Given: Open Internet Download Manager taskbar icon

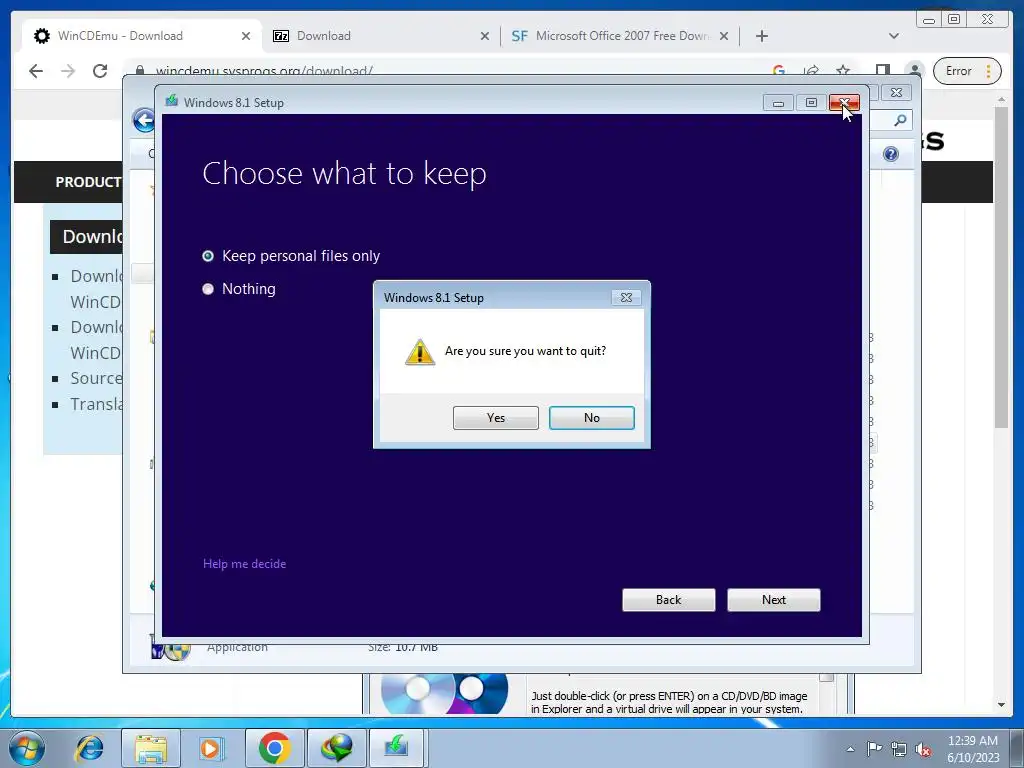Looking at the screenshot, I should coord(336,748).
